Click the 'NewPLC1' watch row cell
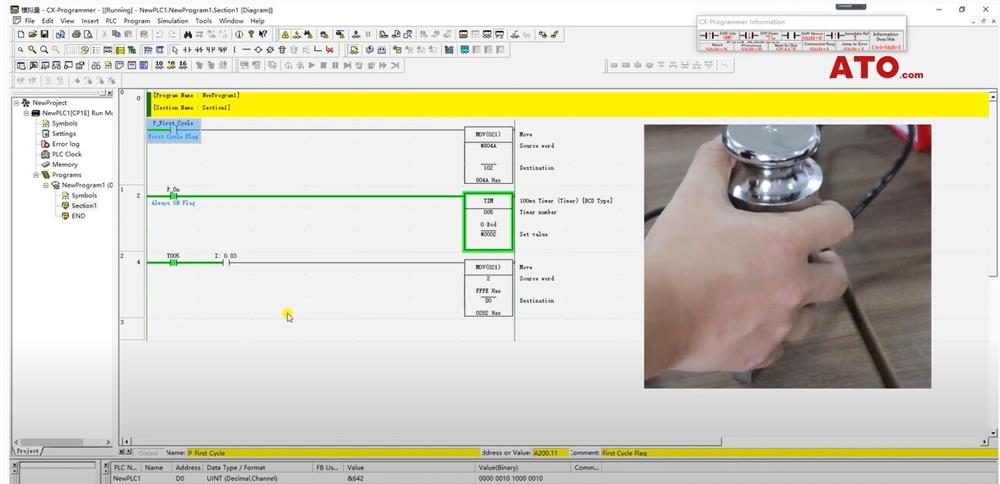1000x484 pixels. [x=126, y=478]
